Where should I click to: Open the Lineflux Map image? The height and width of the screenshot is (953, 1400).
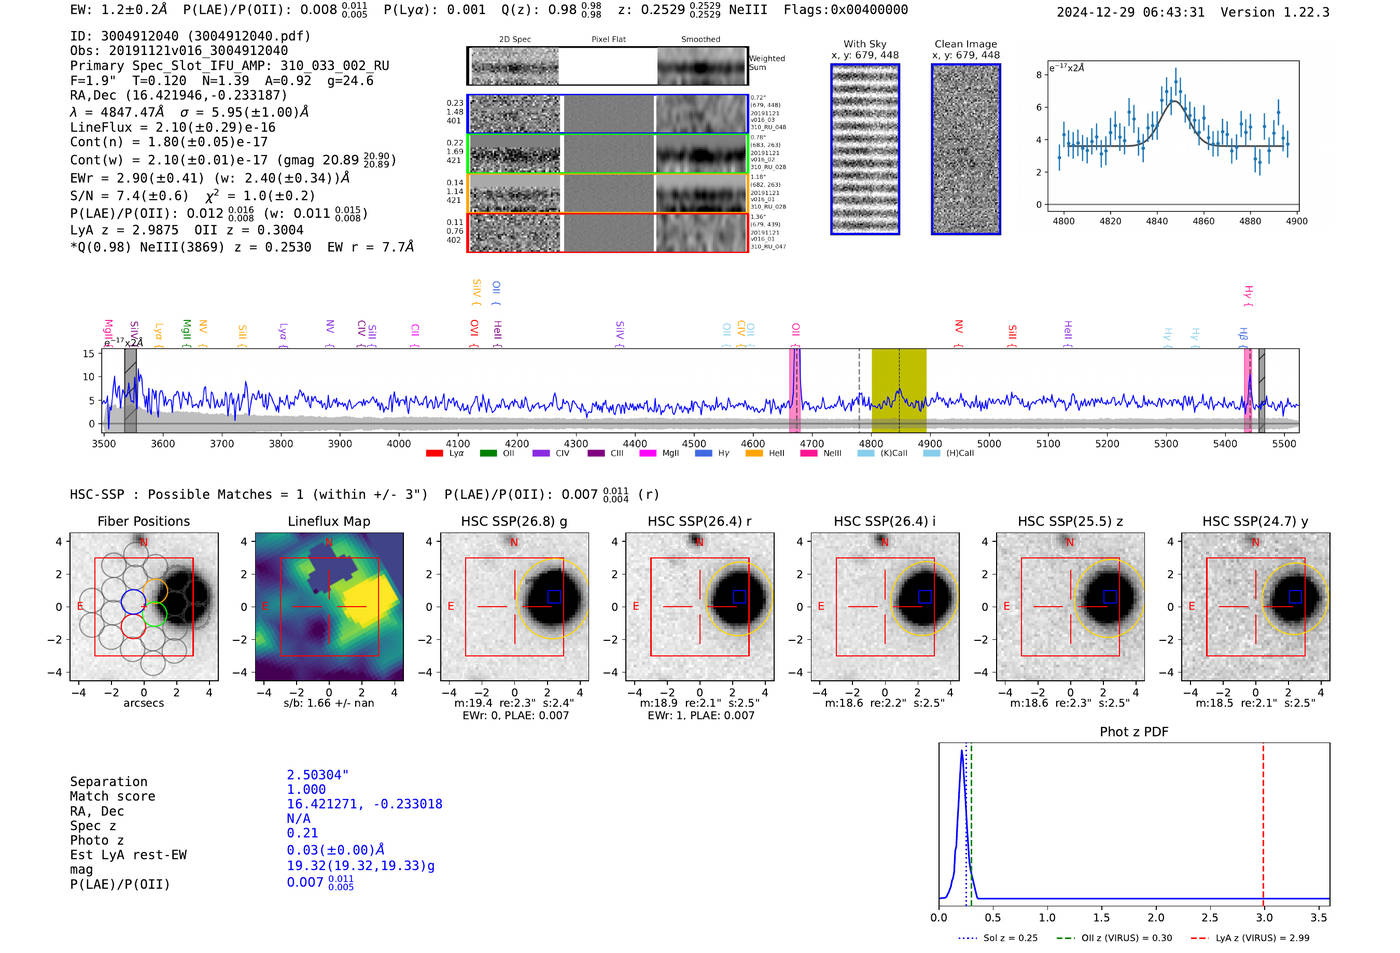tap(329, 606)
